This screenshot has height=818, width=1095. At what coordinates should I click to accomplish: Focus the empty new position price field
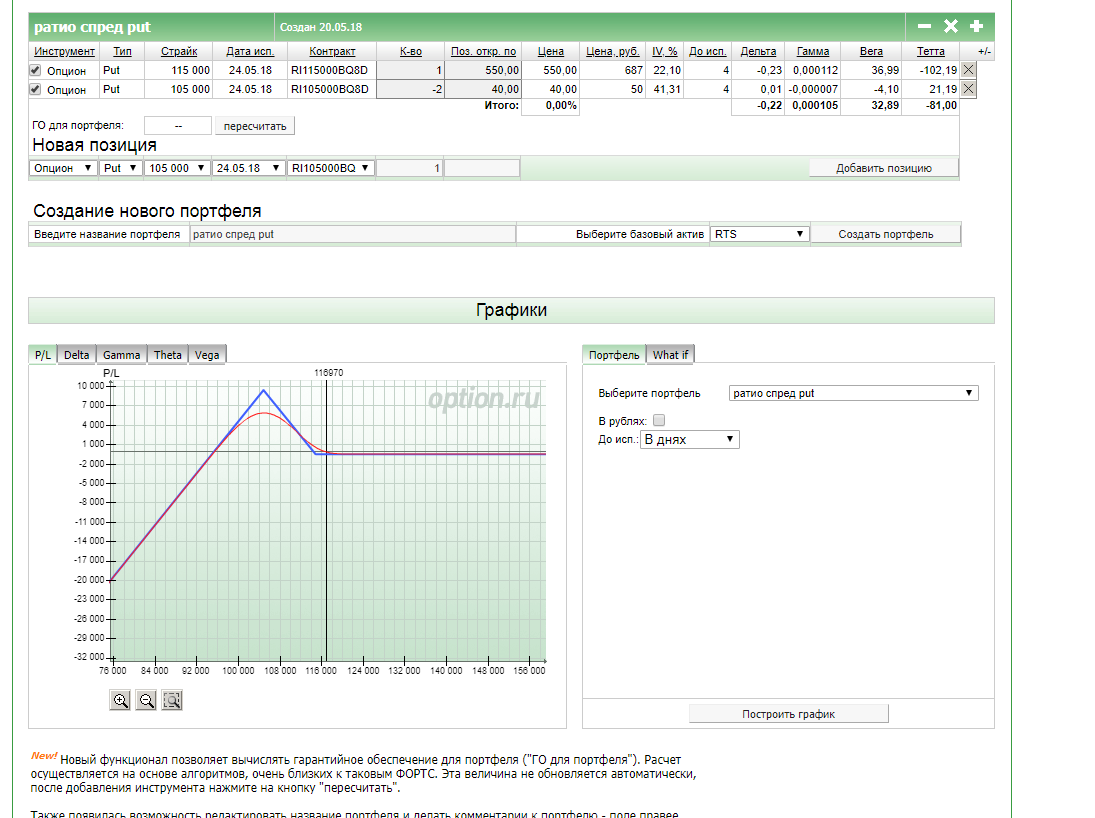(x=483, y=168)
